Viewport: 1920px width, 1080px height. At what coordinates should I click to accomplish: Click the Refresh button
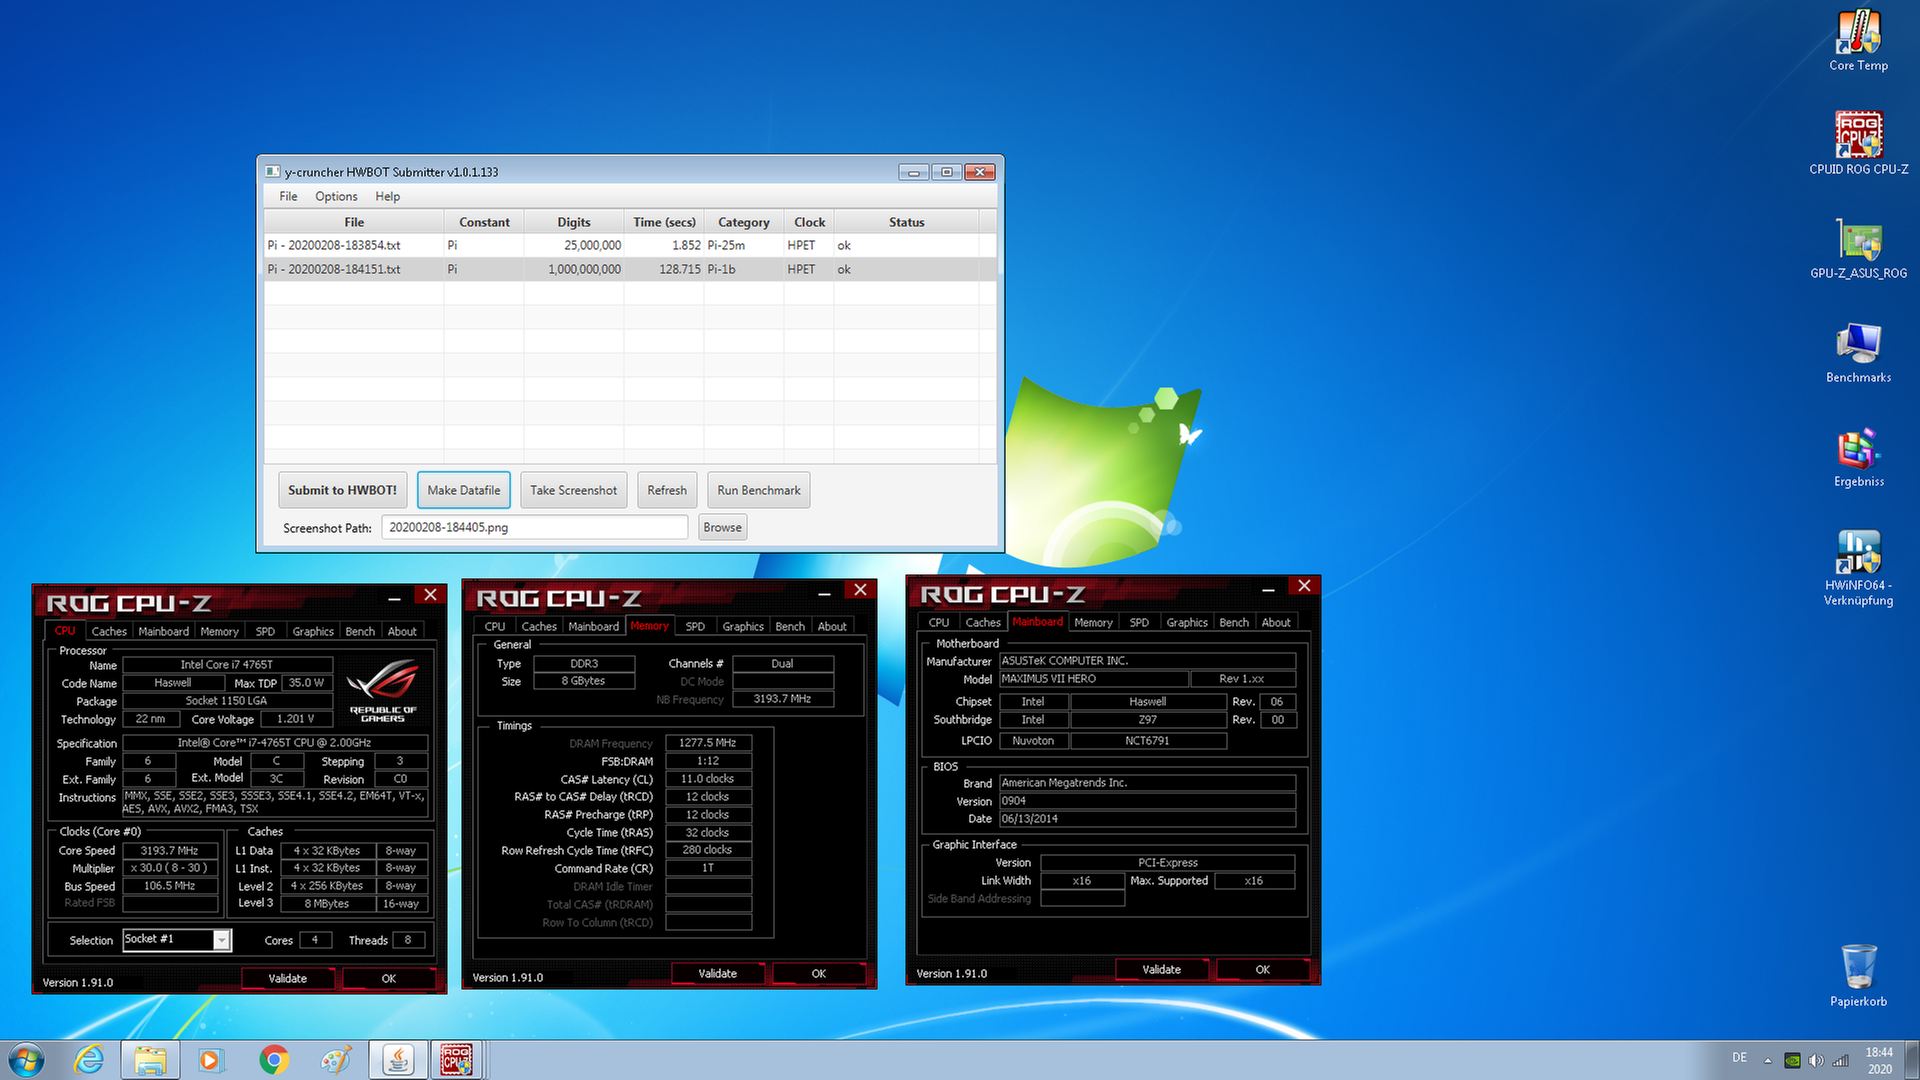(667, 490)
